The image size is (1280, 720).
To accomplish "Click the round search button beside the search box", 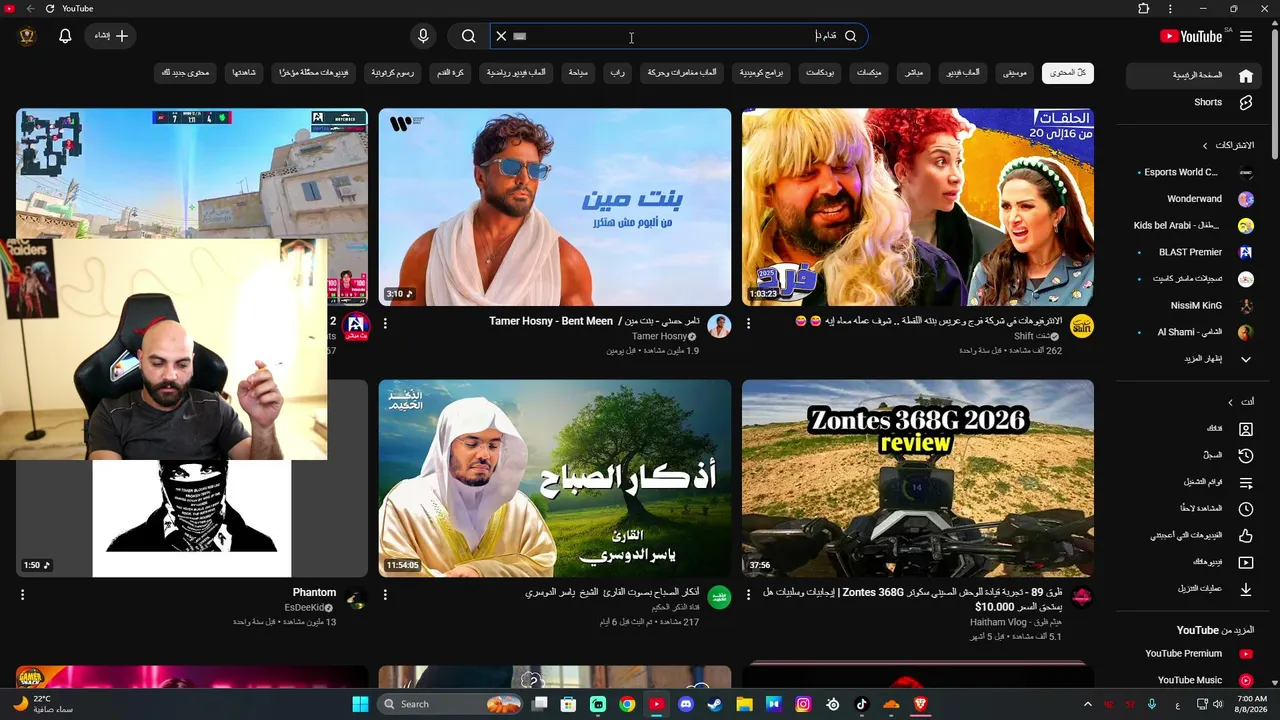I will coord(468,36).
